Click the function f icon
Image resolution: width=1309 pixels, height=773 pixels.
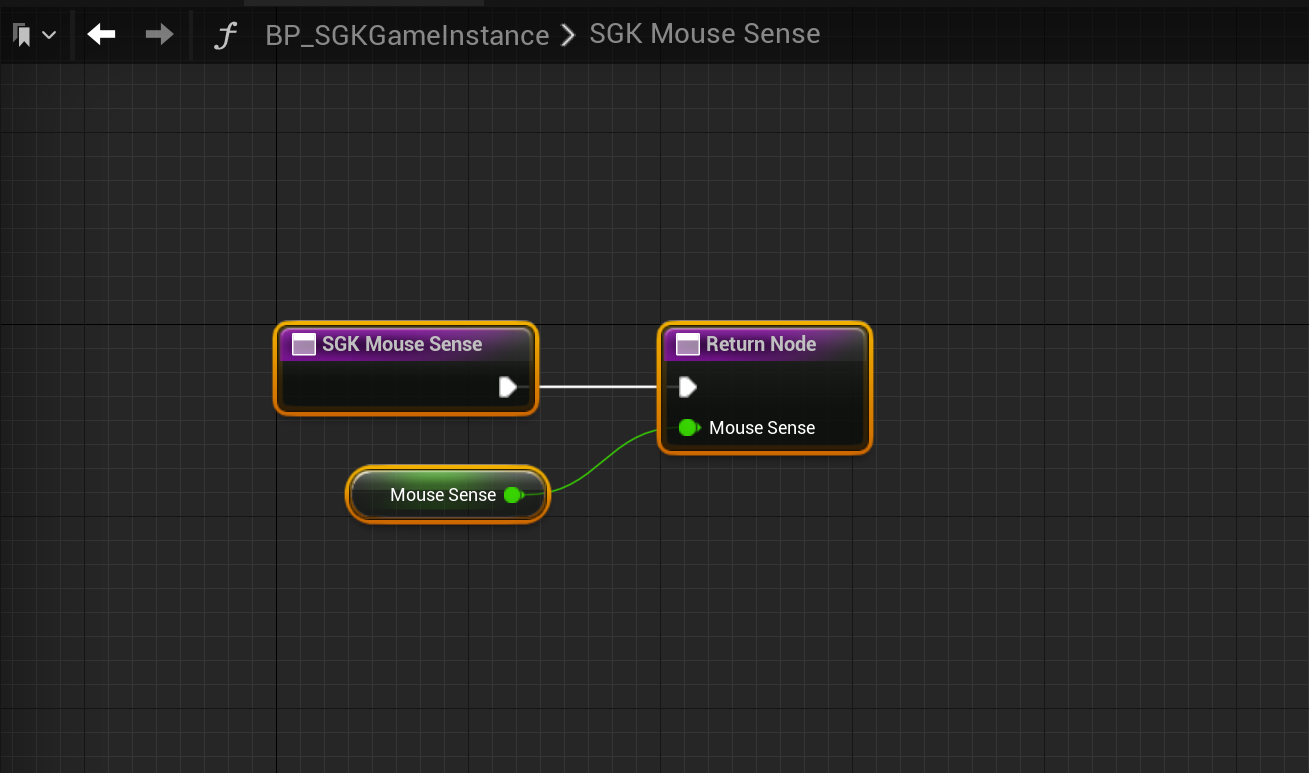click(x=227, y=36)
